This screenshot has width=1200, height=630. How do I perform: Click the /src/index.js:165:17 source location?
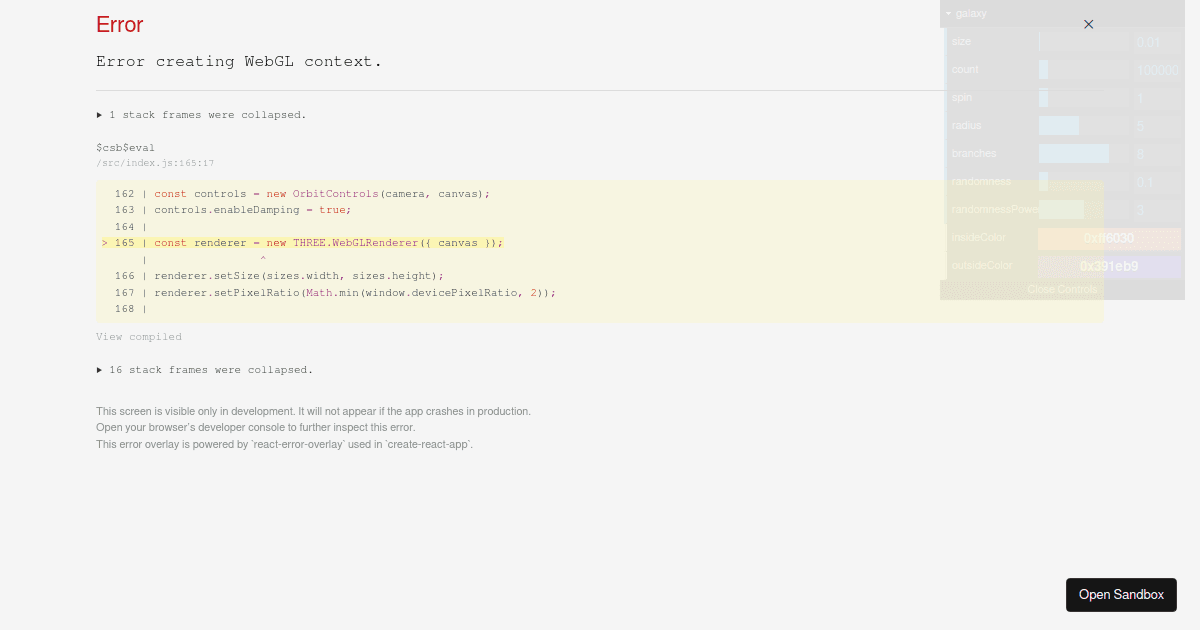pyautogui.click(x=155, y=162)
